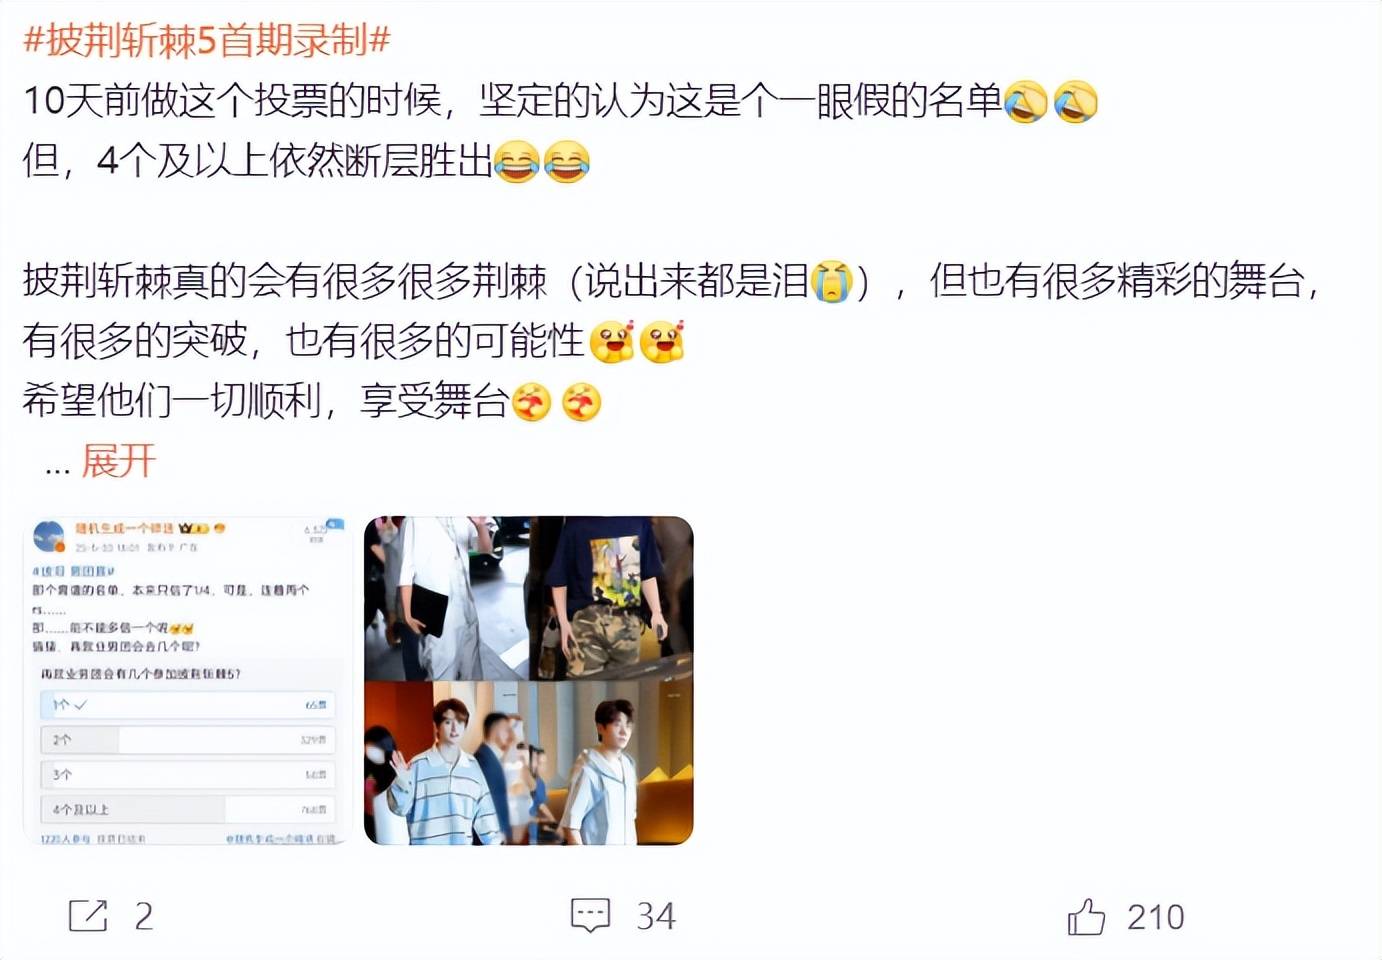1382x960 pixels.
Task: Click the like count 210
Action: click(x=1155, y=917)
